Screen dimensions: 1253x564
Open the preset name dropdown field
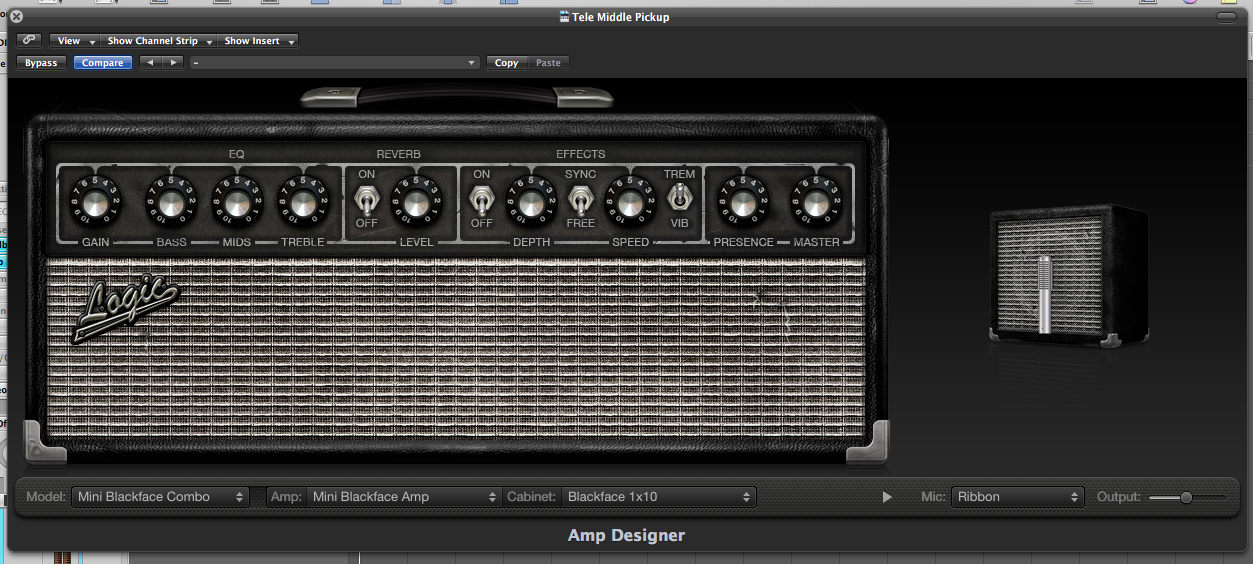[x=335, y=62]
